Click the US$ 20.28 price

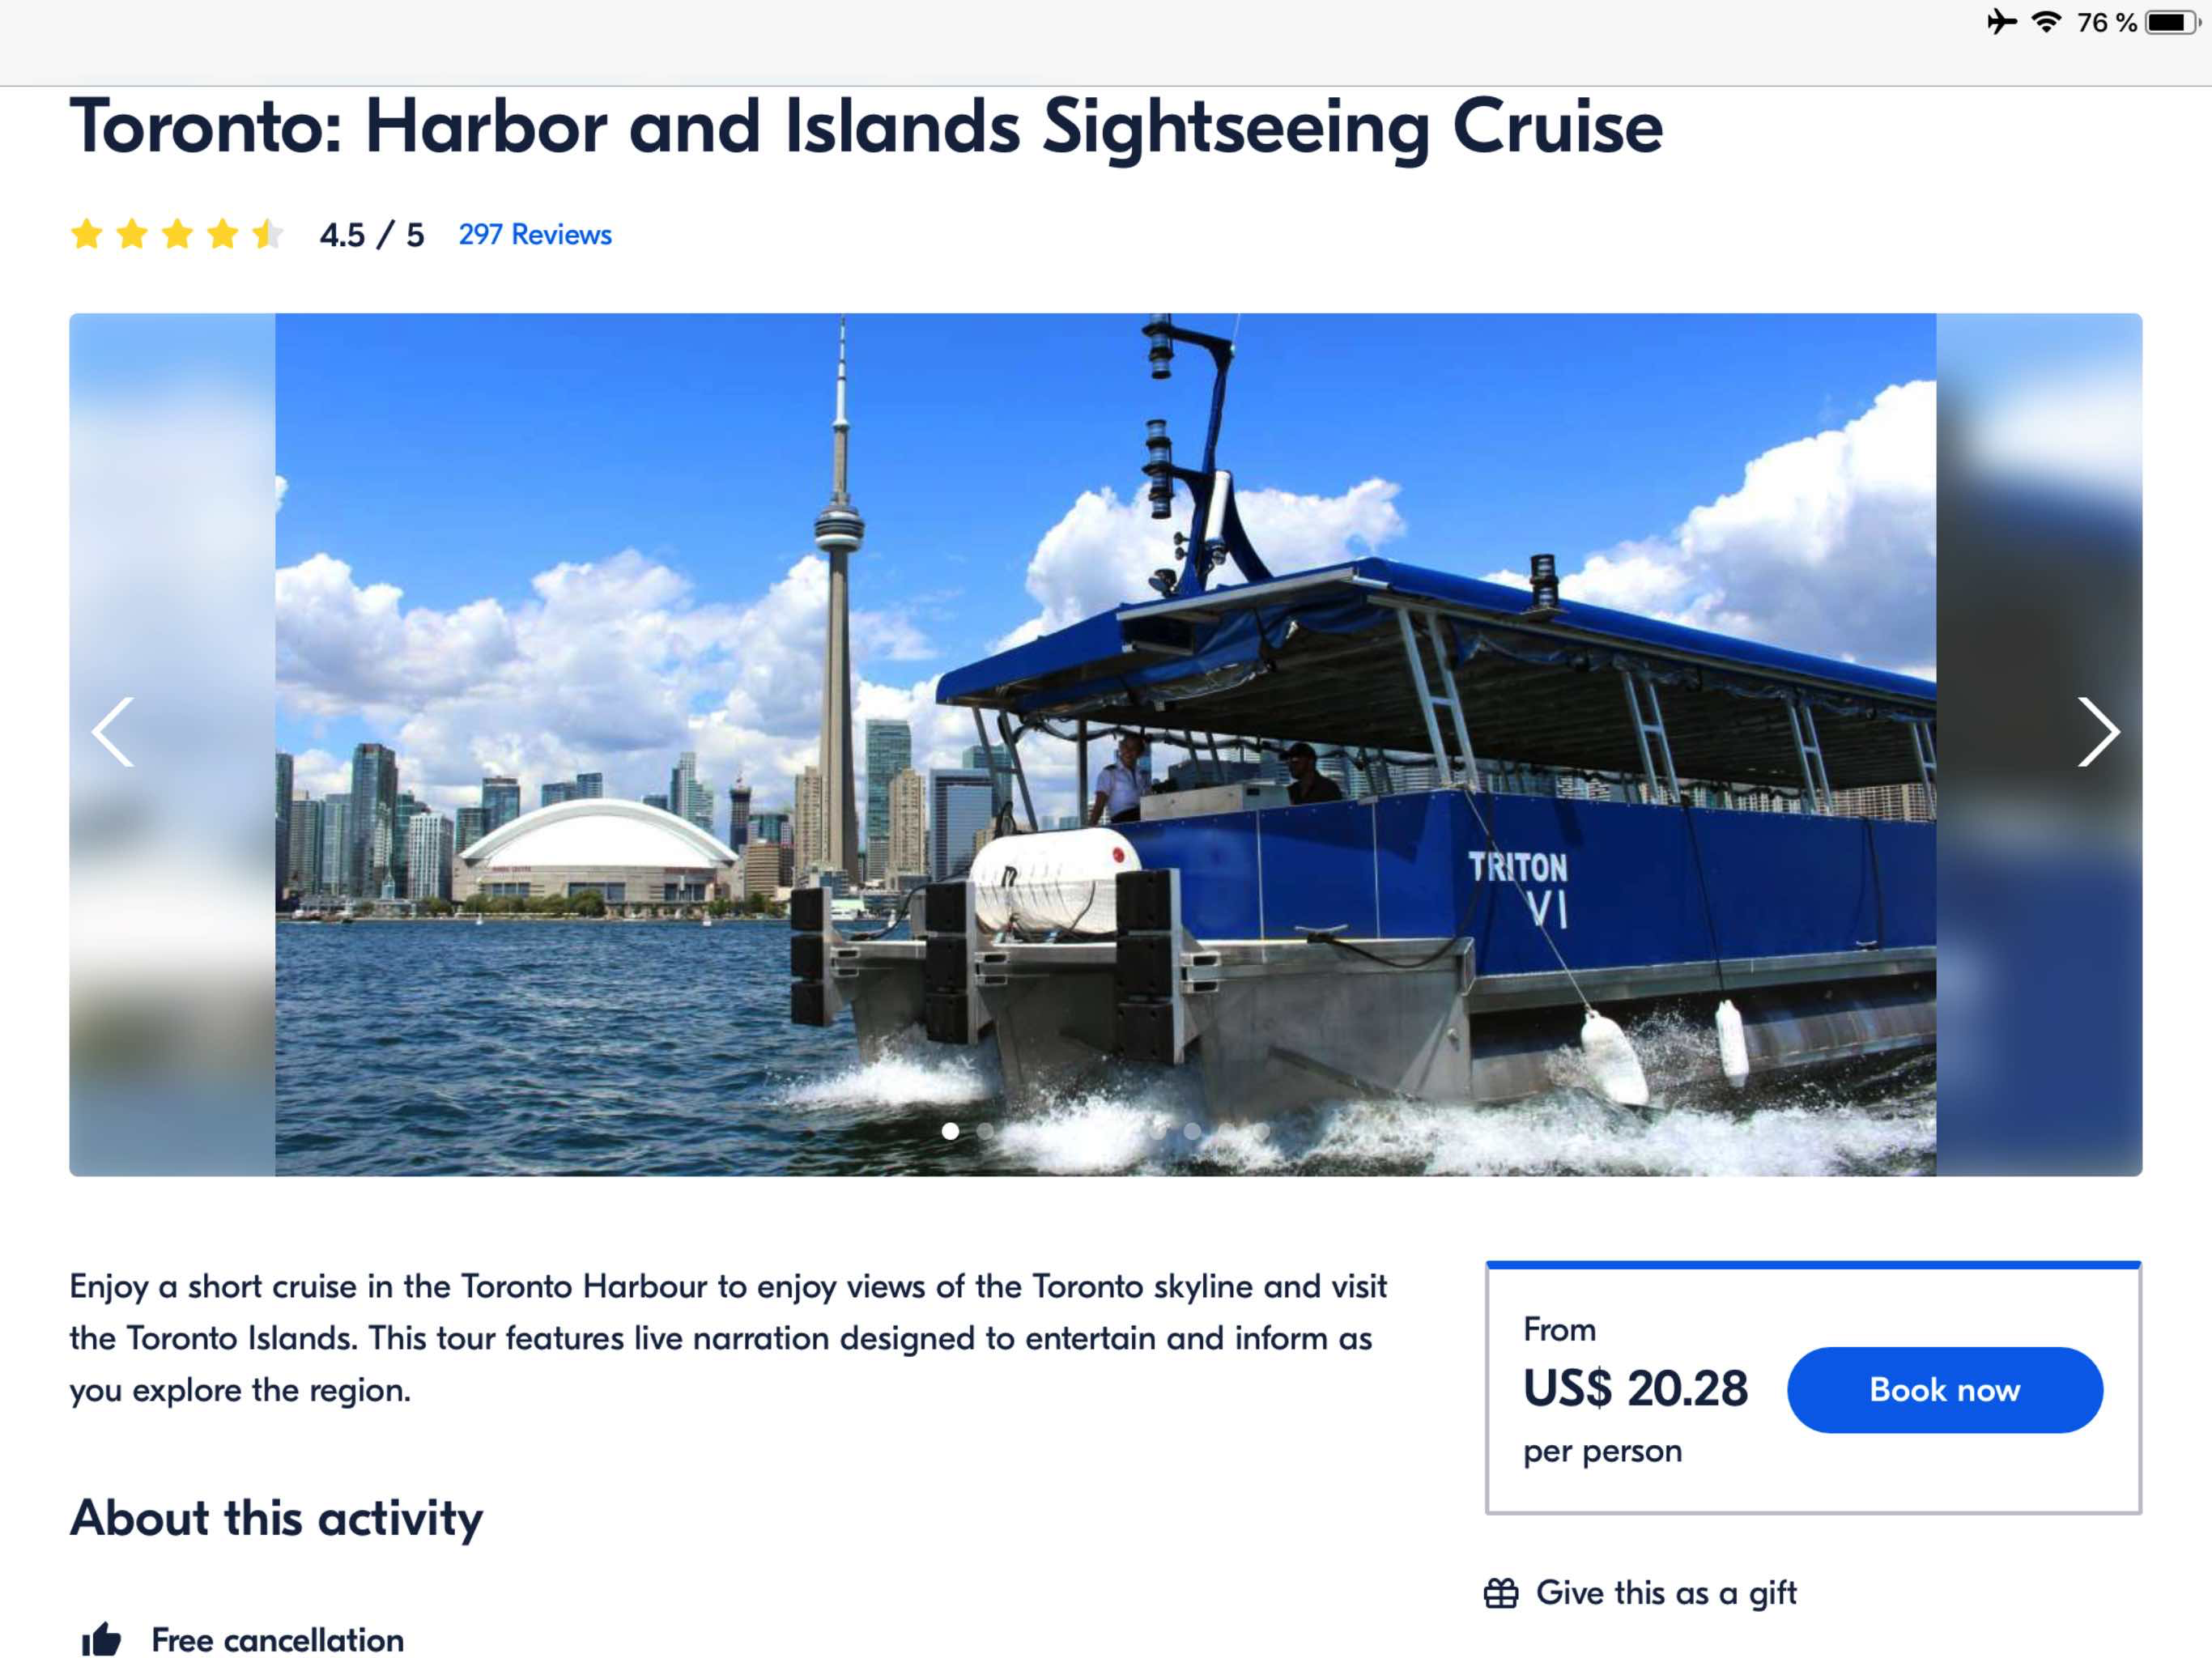pos(1635,1388)
